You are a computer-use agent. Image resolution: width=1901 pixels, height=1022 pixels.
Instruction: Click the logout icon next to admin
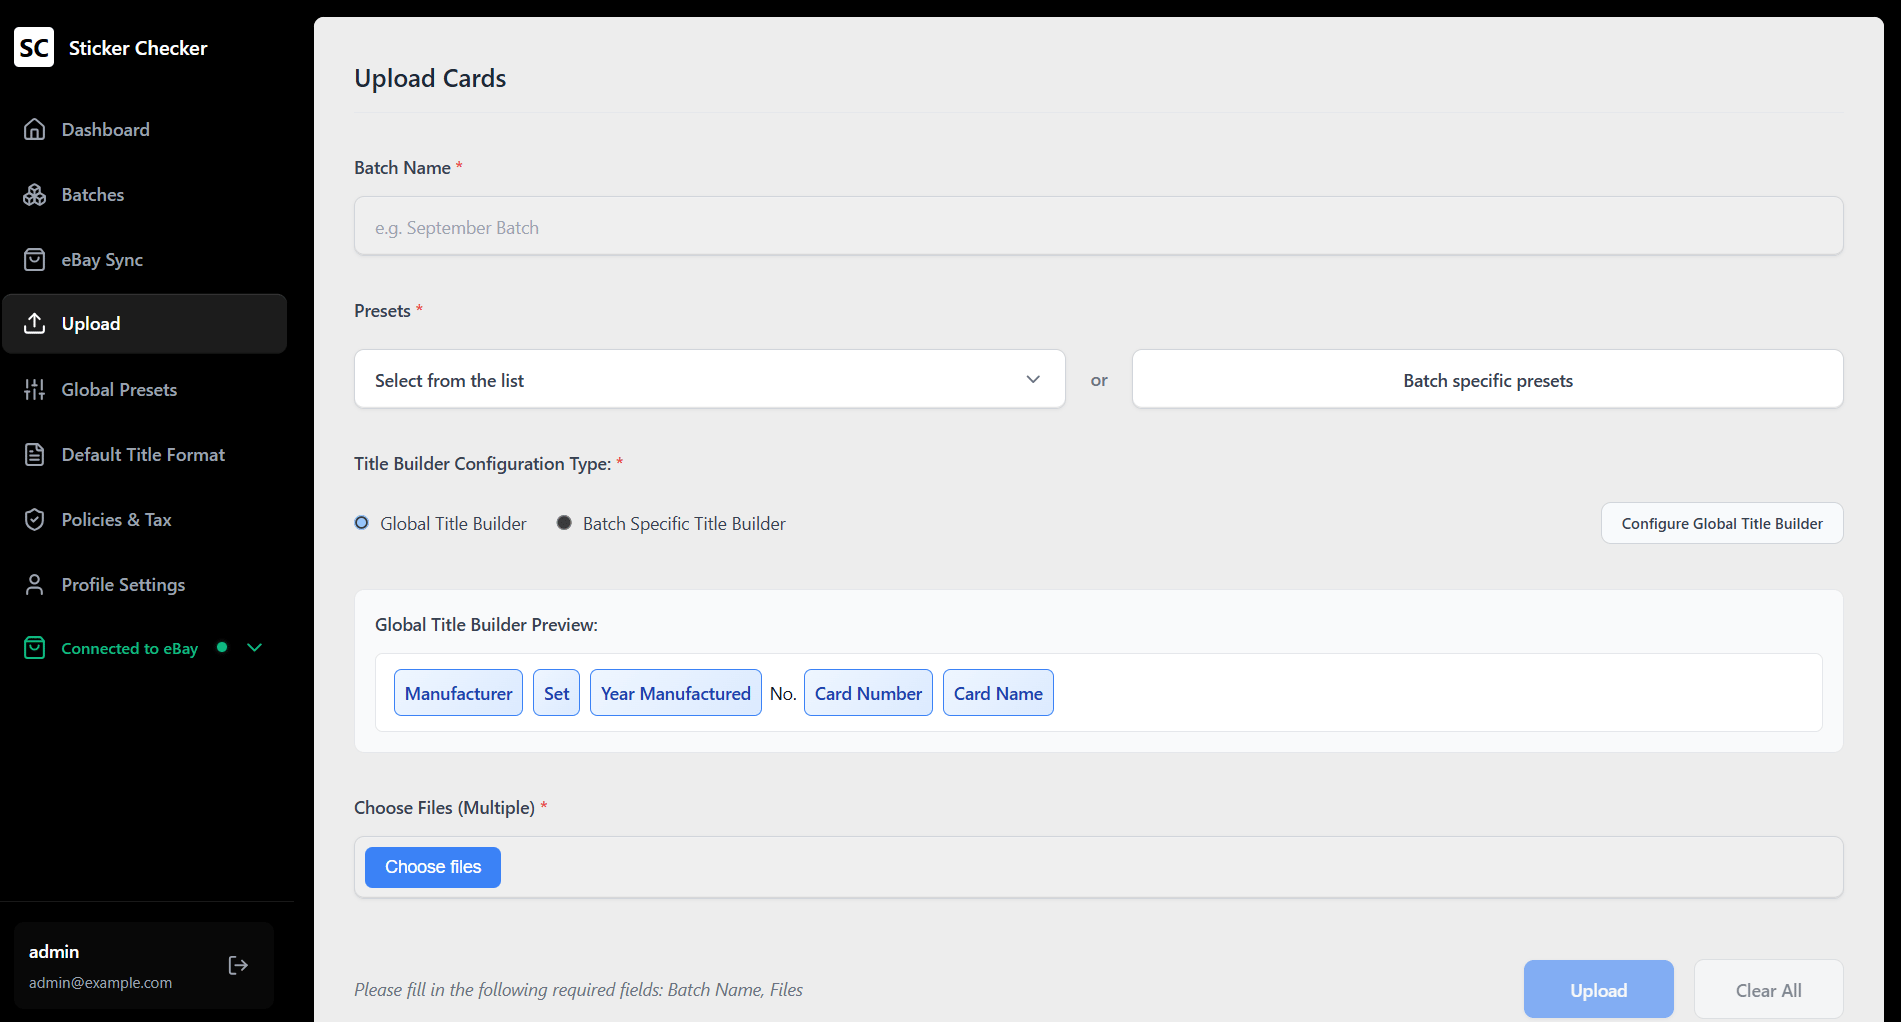point(238,965)
